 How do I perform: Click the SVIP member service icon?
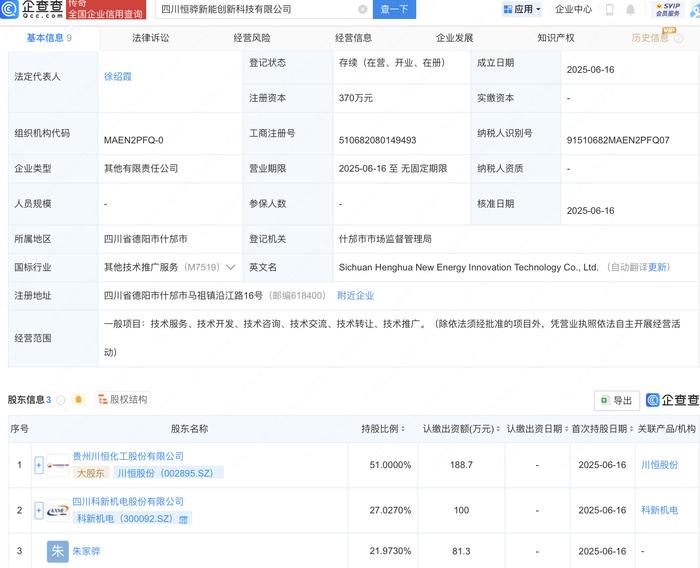pos(668,9)
